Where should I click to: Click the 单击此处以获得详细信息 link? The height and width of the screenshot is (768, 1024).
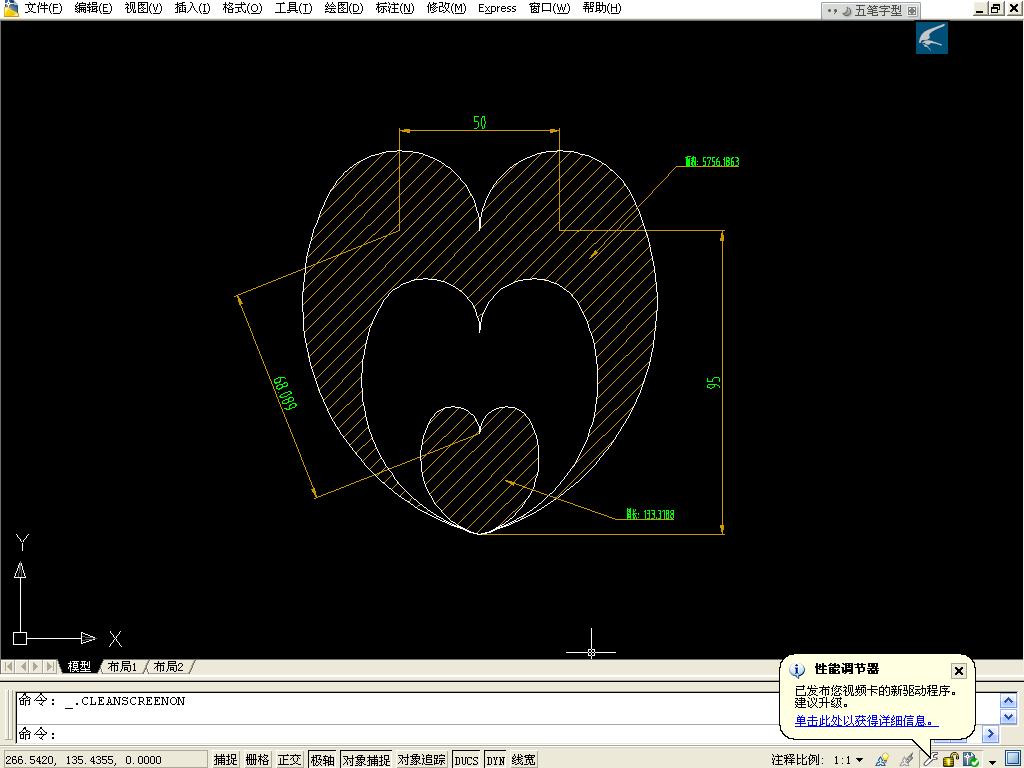tap(867, 720)
